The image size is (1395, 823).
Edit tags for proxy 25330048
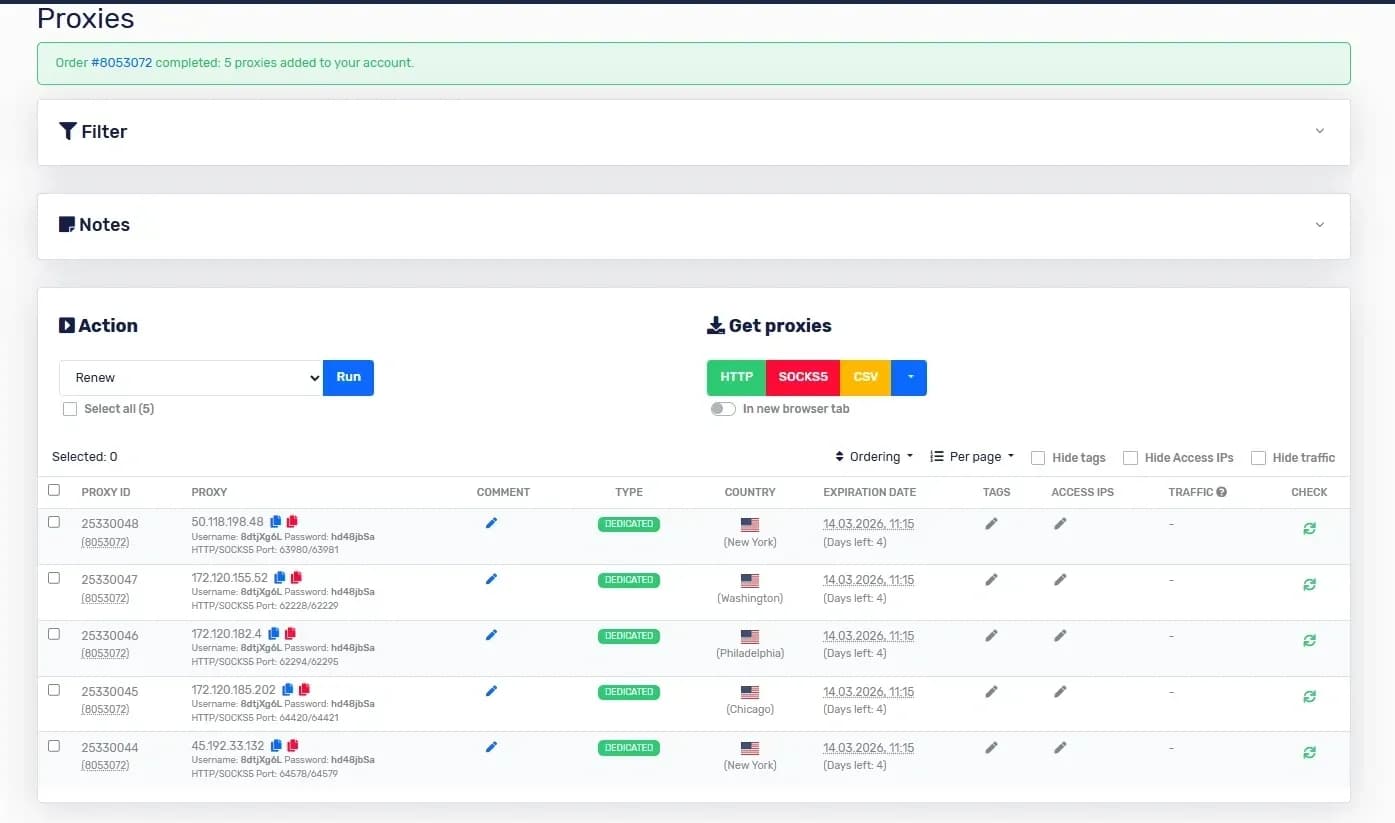point(991,523)
